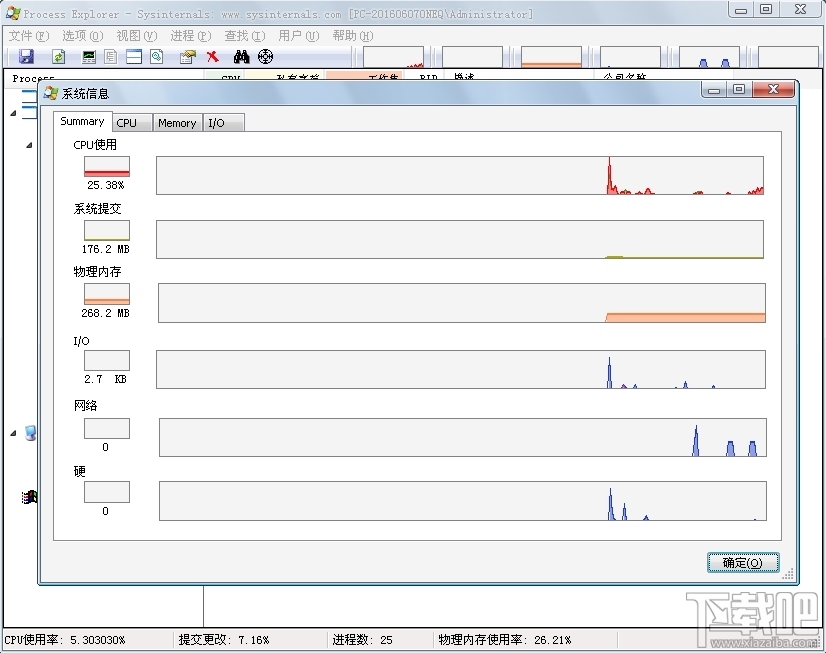Open System Information via the graph icon
This screenshot has height=653, width=826.
pos(87,57)
